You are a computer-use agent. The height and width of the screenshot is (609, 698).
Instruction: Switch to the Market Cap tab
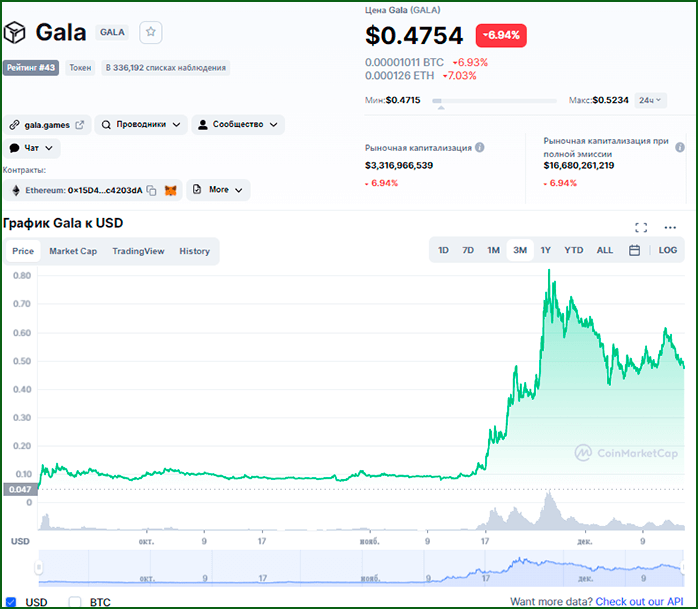[x=73, y=251]
